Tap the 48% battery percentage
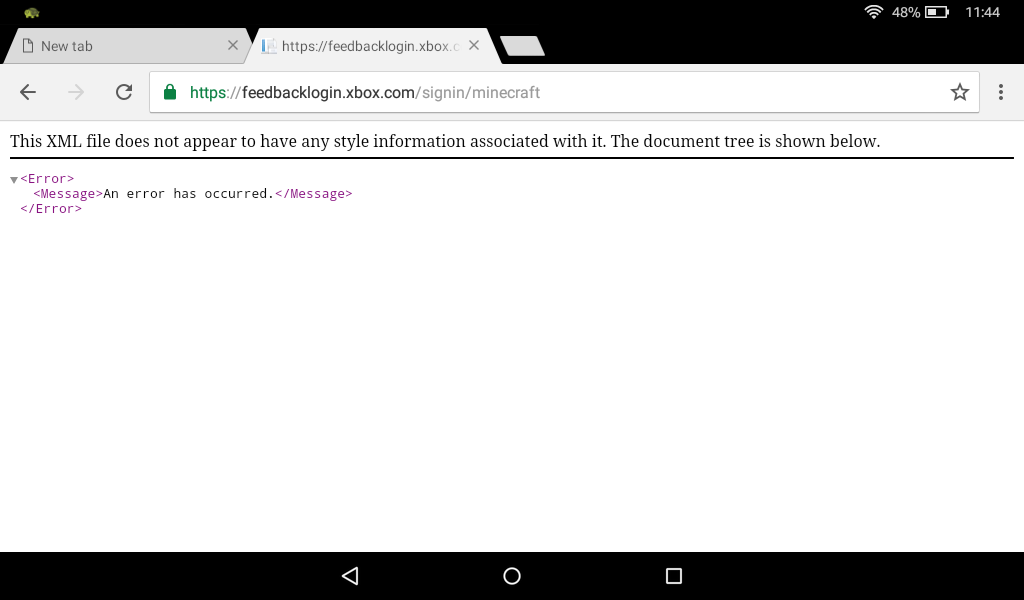Viewport: 1024px width, 600px height. click(x=906, y=12)
